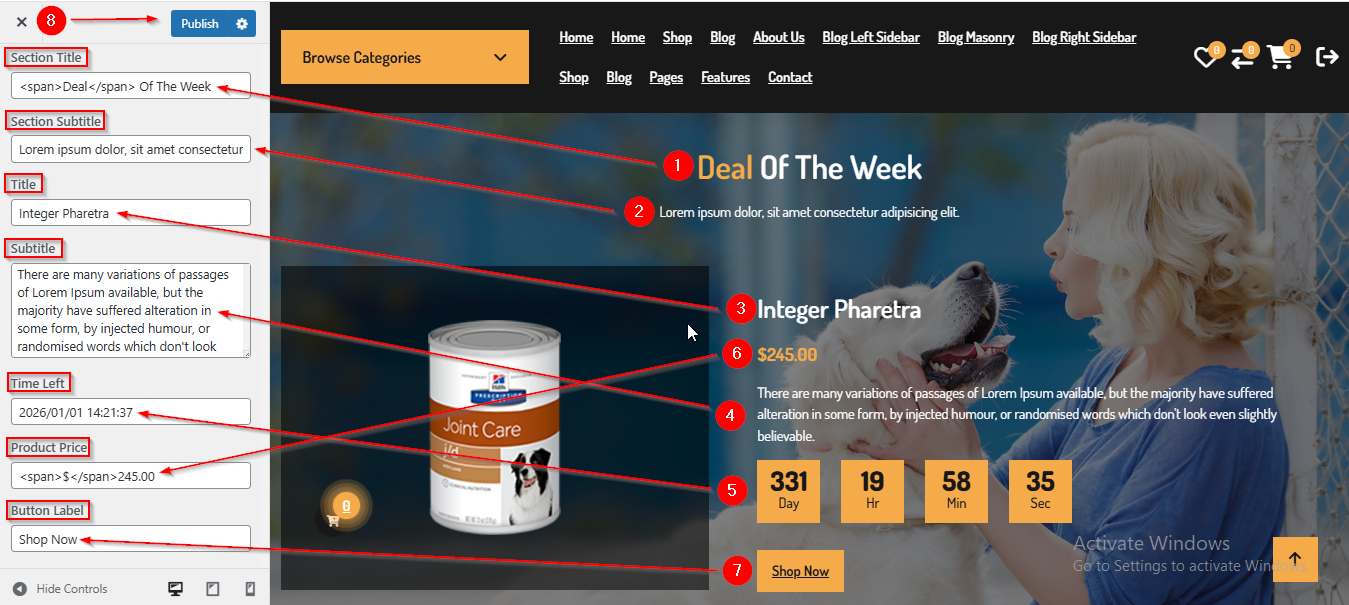Click the Publish button
This screenshot has width=1349, height=605.
(x=200, y=23)
